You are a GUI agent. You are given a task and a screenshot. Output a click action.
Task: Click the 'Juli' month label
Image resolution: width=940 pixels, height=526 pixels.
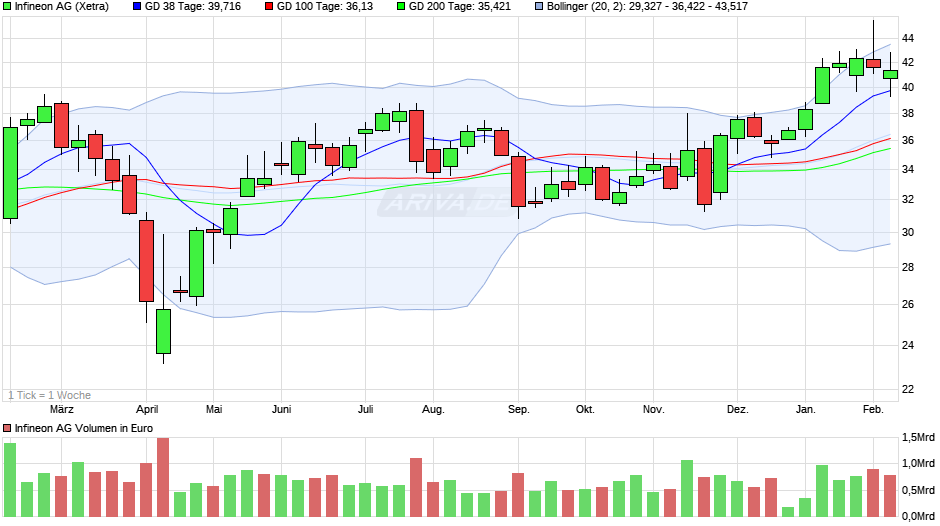(x=366, y=409)
